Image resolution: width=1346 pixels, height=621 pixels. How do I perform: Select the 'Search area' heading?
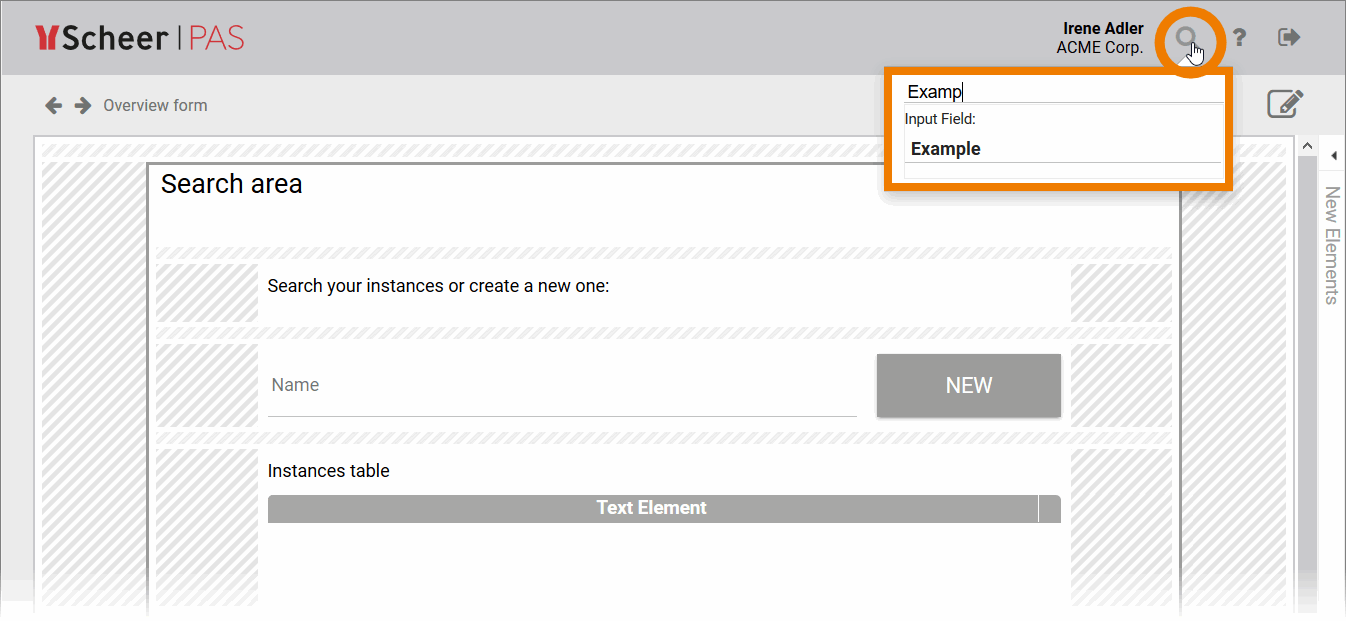click(231, 184)
